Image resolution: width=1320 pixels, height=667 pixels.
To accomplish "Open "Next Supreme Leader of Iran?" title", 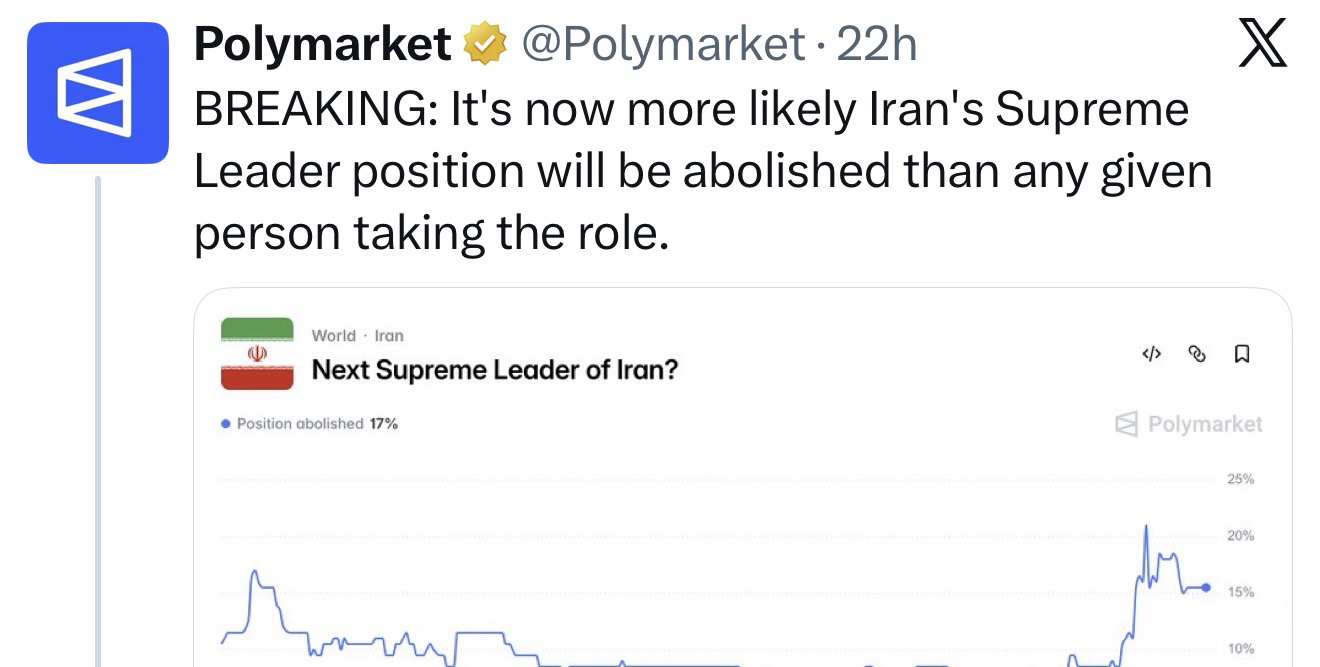I will point(495,370).
